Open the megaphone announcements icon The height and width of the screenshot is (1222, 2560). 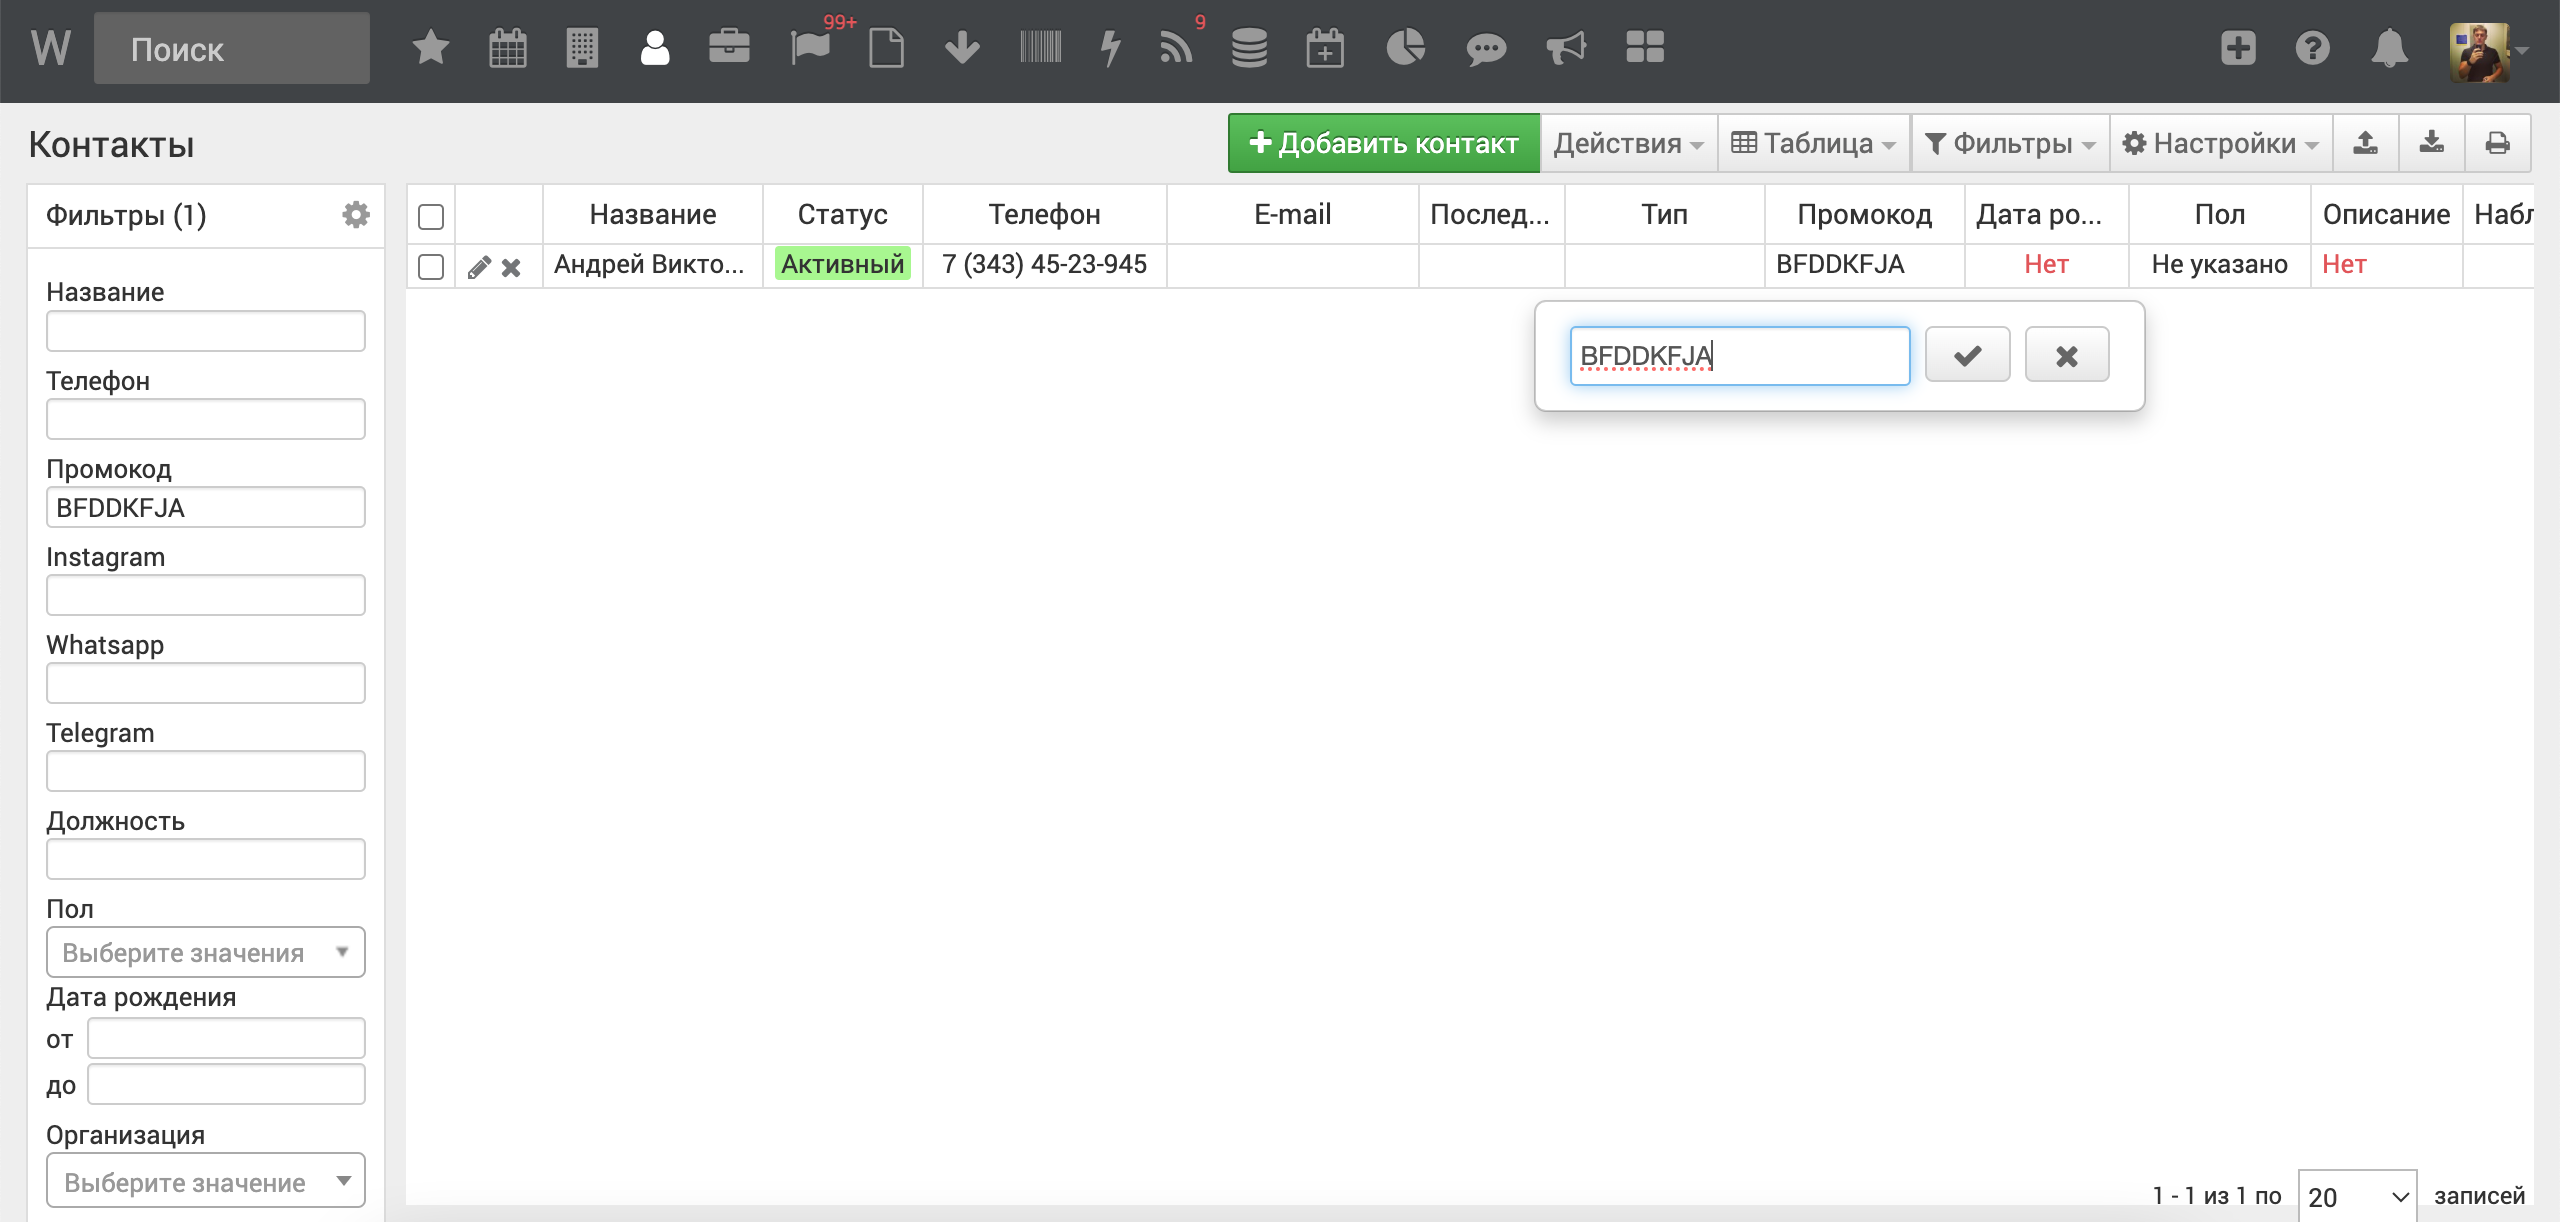pos(1566,48)
